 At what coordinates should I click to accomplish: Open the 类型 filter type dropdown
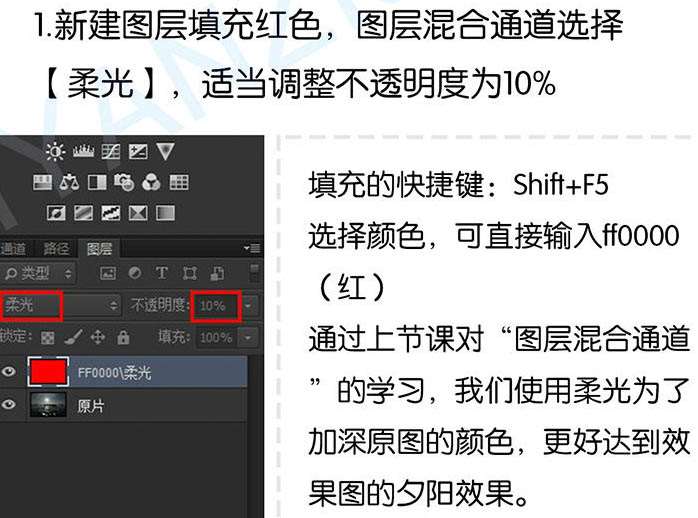pyautogui.click(x=38, y=273)
